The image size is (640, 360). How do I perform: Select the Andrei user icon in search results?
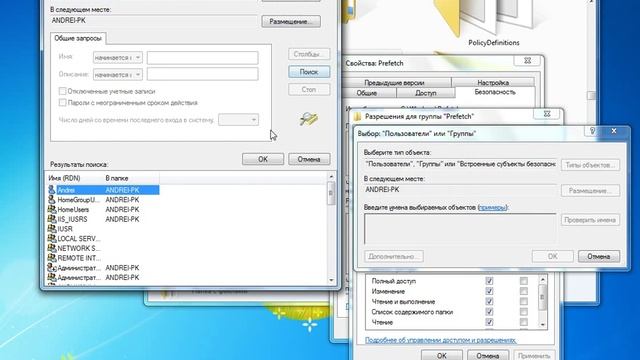pyautogui.click(x=51, y=190)
